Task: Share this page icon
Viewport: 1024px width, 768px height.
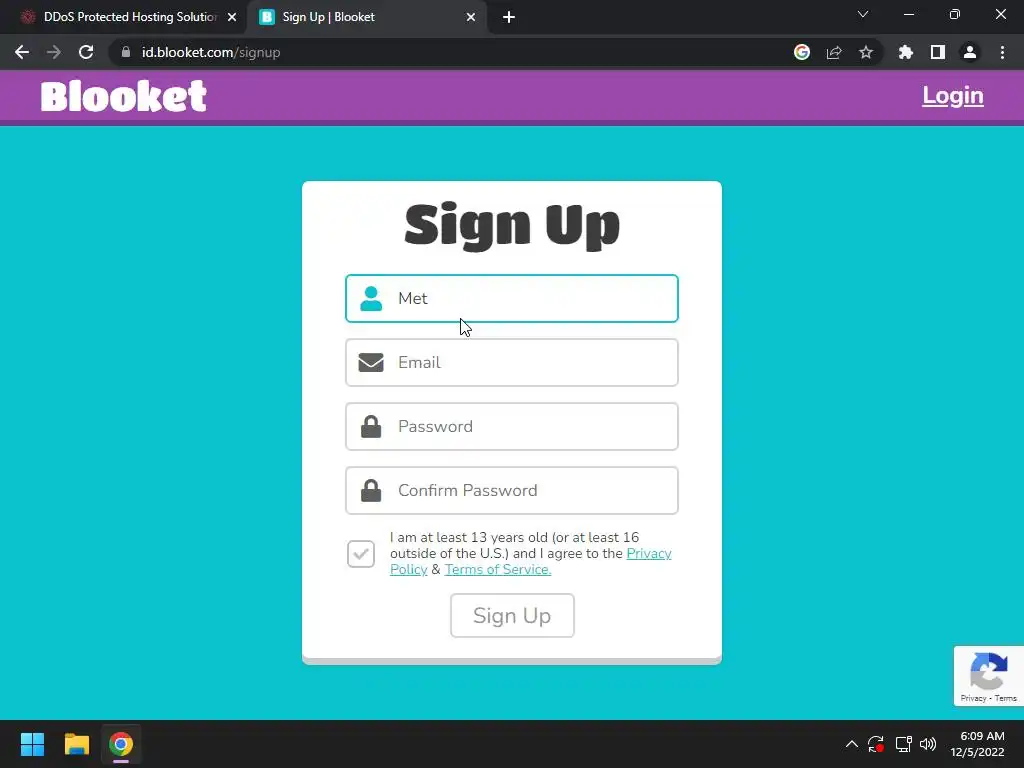Action: [x=834, y=52]
